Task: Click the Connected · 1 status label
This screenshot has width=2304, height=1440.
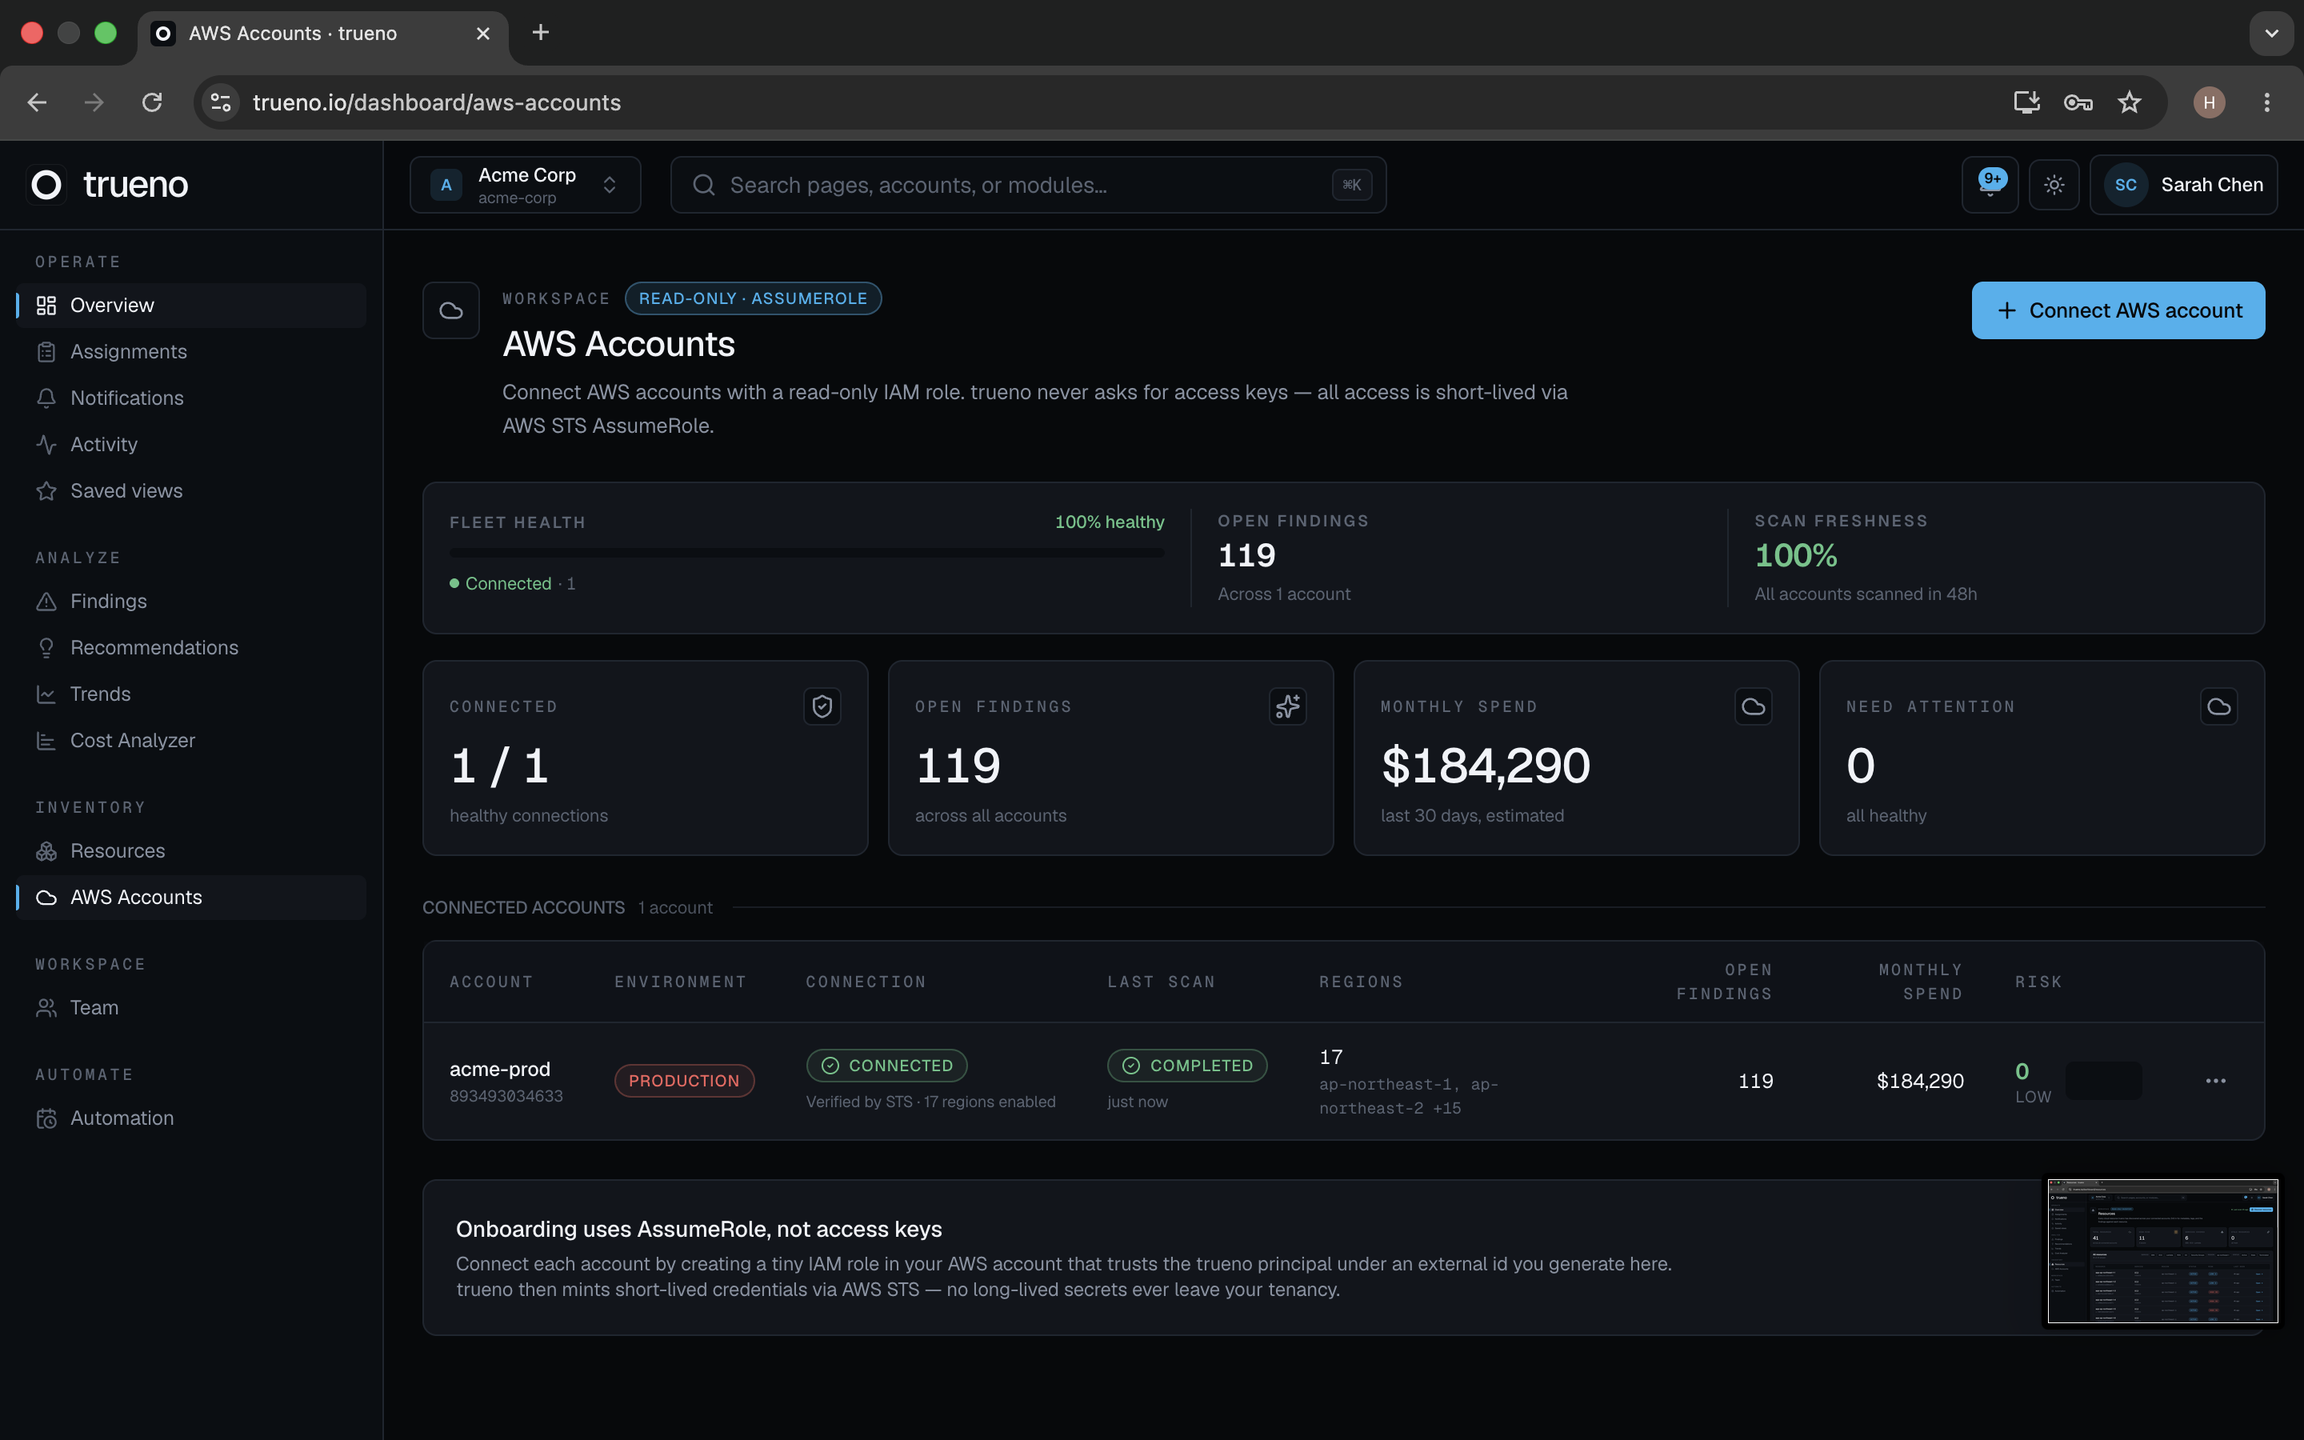Action: (x=513, y=584)
